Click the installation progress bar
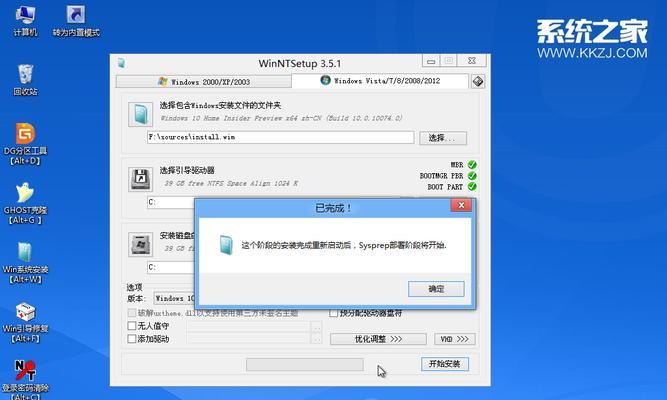This screenshot has height=400, width=667. (x=305, y=365)
